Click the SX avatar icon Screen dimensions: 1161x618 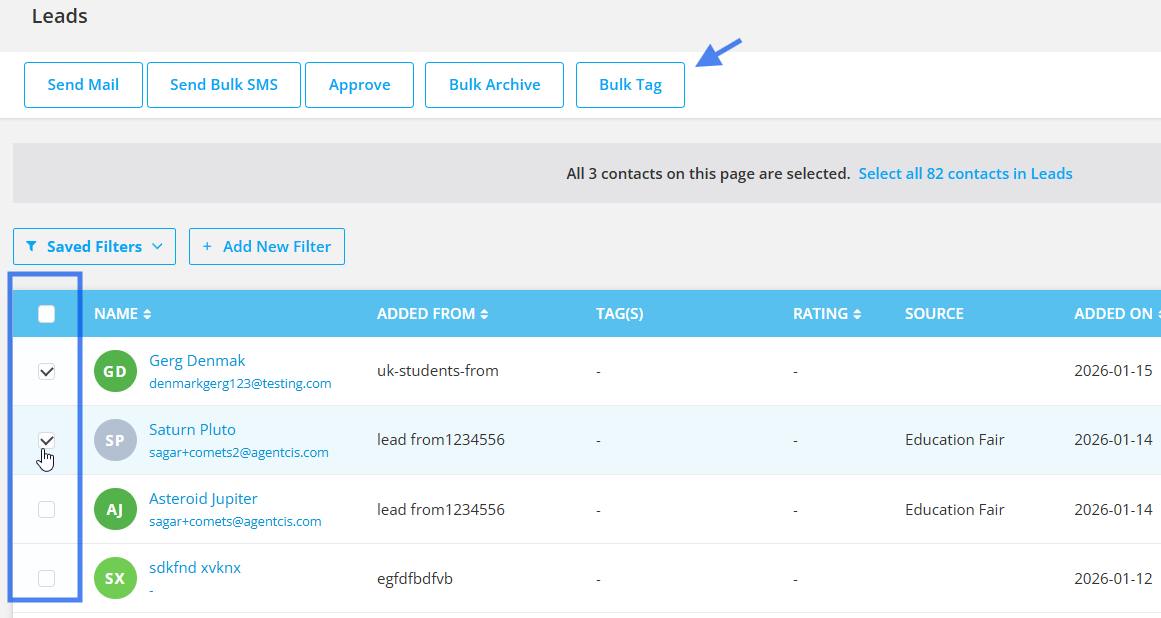116,578
